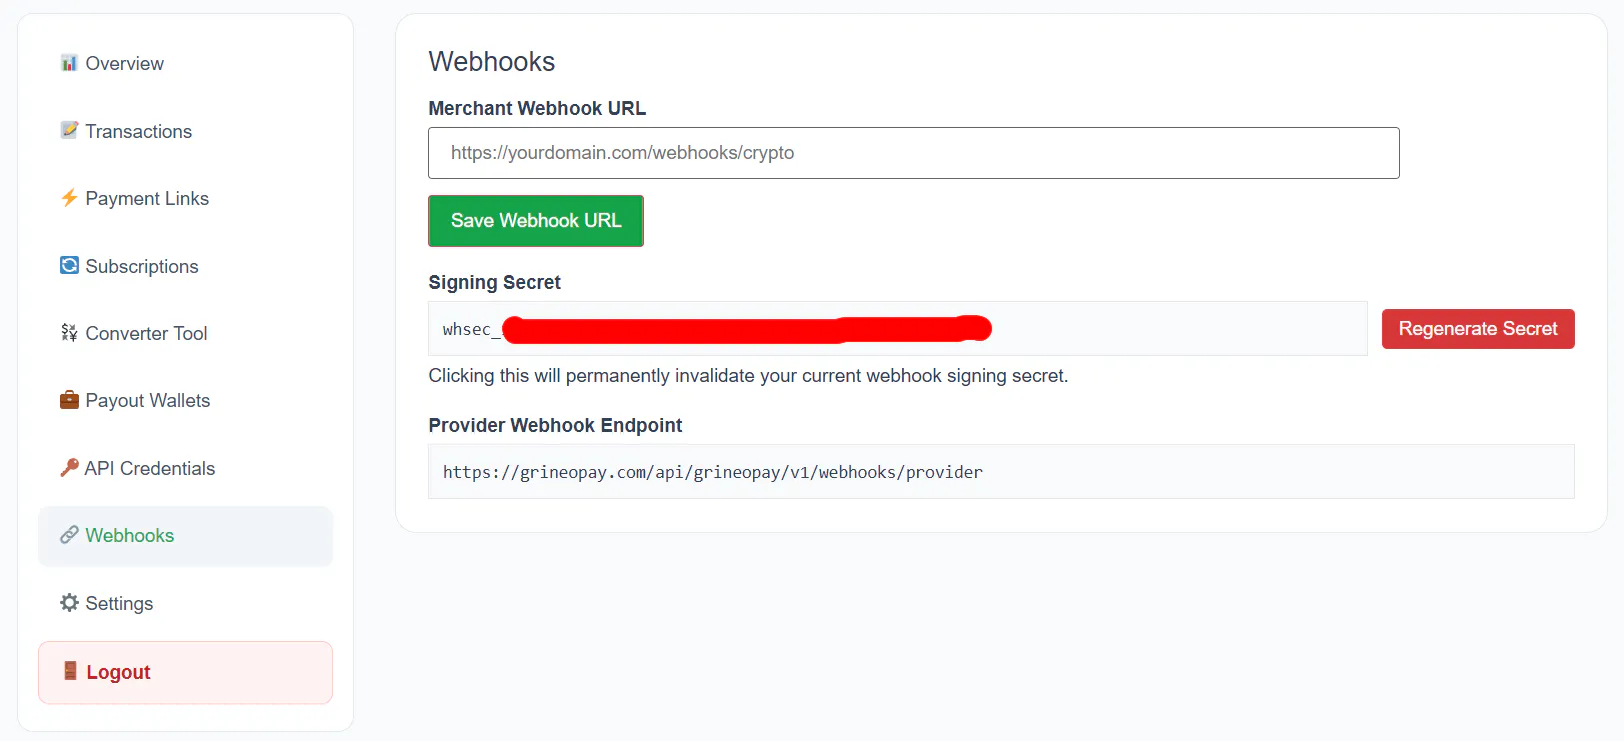Click the API Credentials key icon
The height and width of the screenshot is (741, 1624).
tap(69, 467)
